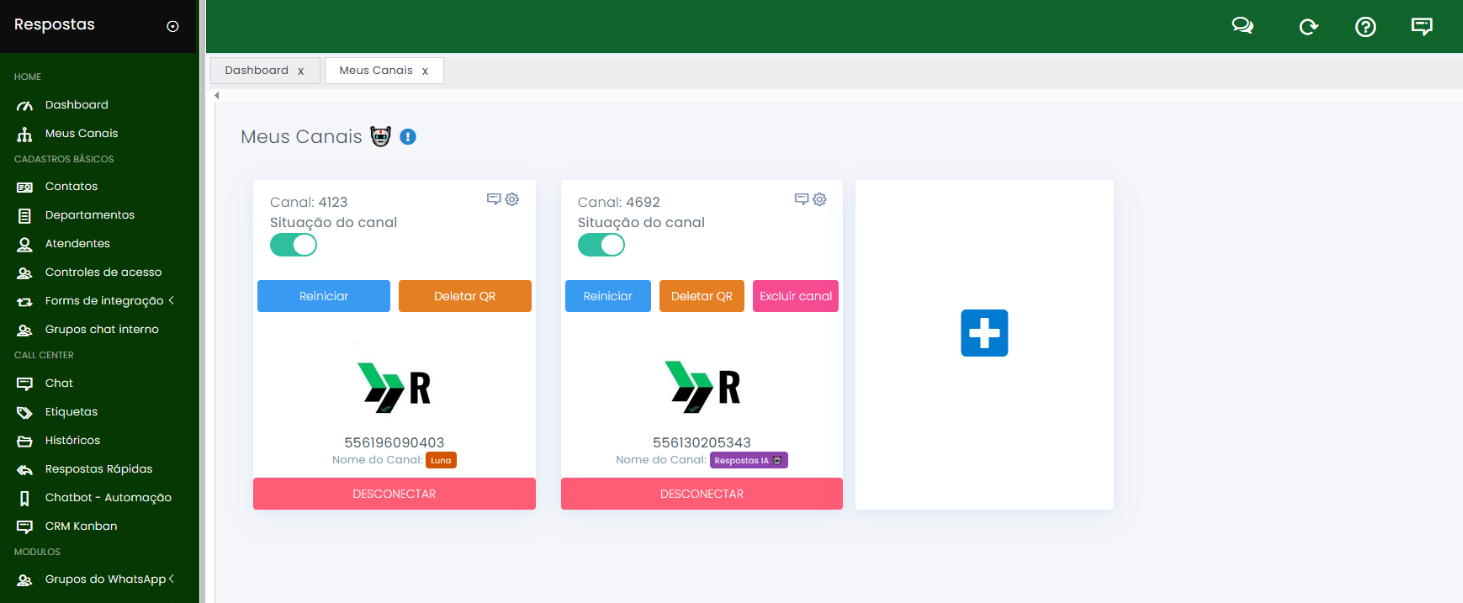Add a new channel with plus icon
The image size is (1463, 603).
pos(984,333)
